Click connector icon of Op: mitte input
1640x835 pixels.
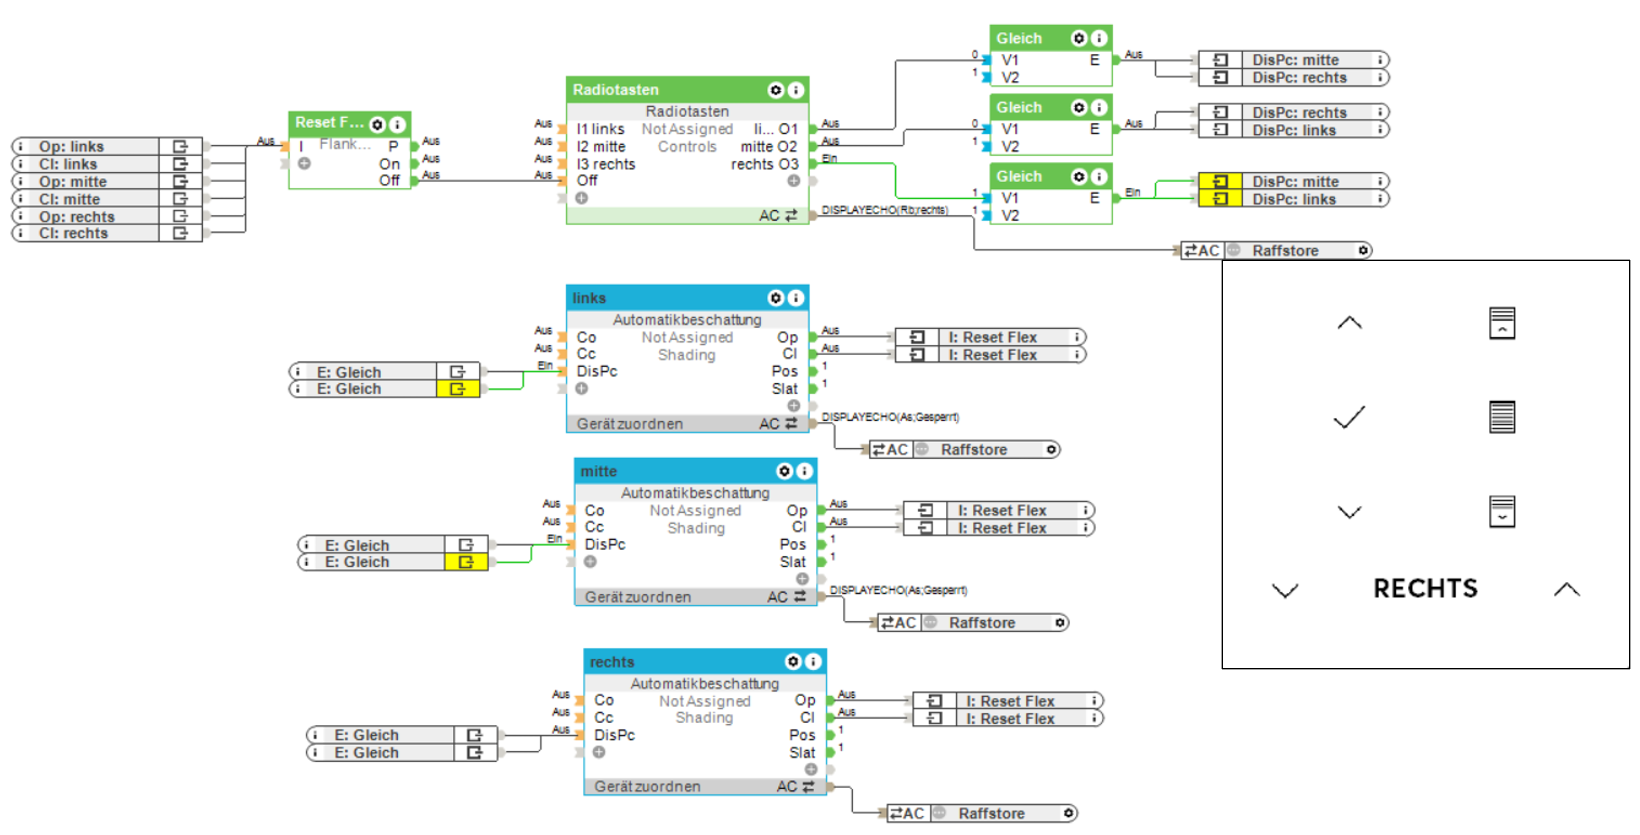tap(180, 181)
